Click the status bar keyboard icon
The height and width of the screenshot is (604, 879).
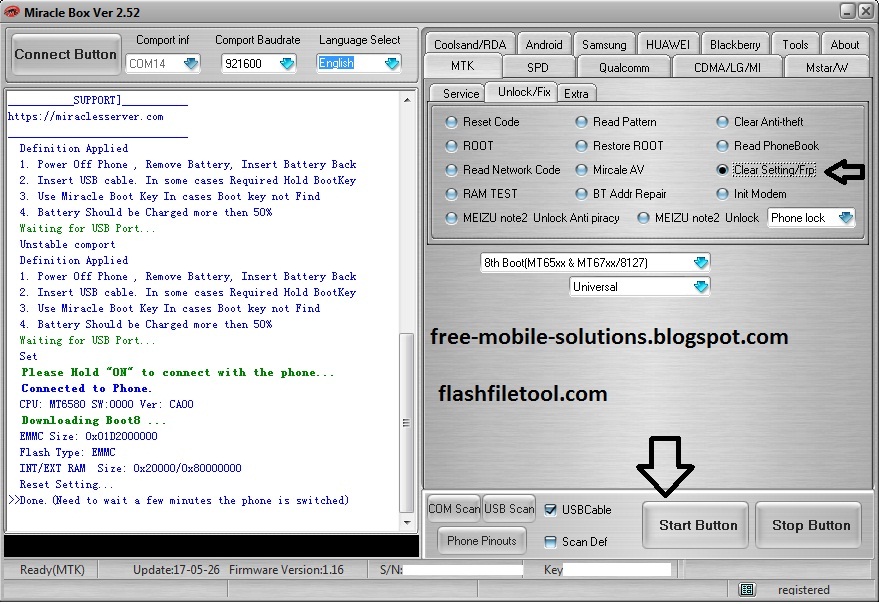(x=747, y=589)
